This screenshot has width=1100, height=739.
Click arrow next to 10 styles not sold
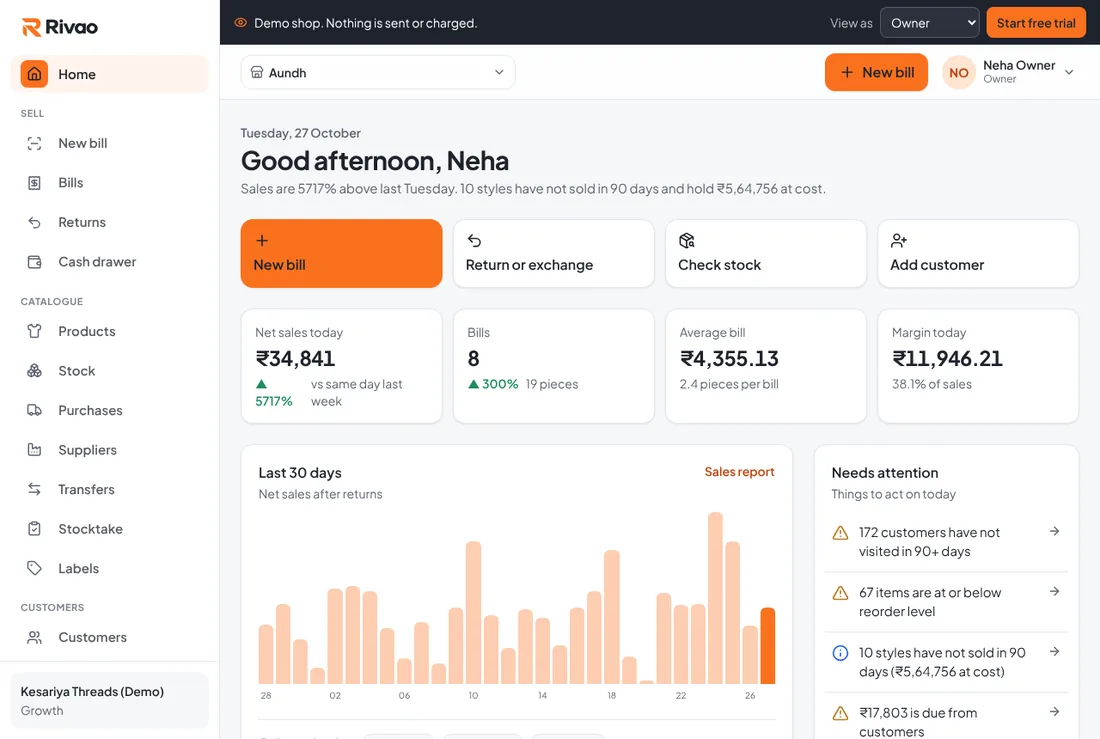coord(1054,652)
